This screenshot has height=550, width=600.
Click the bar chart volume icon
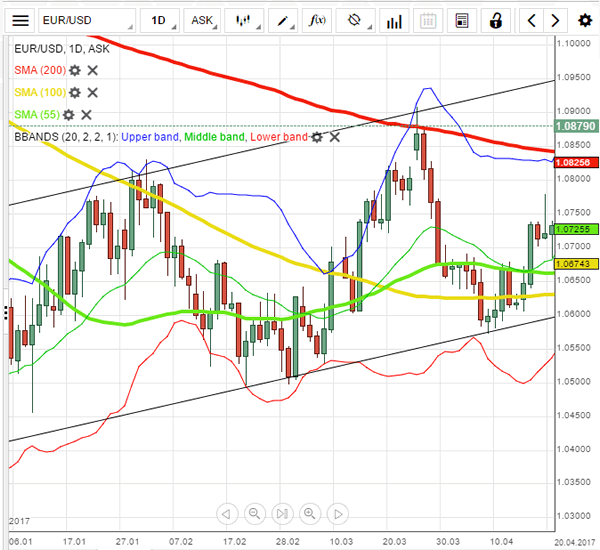click(x=394, y=20)
